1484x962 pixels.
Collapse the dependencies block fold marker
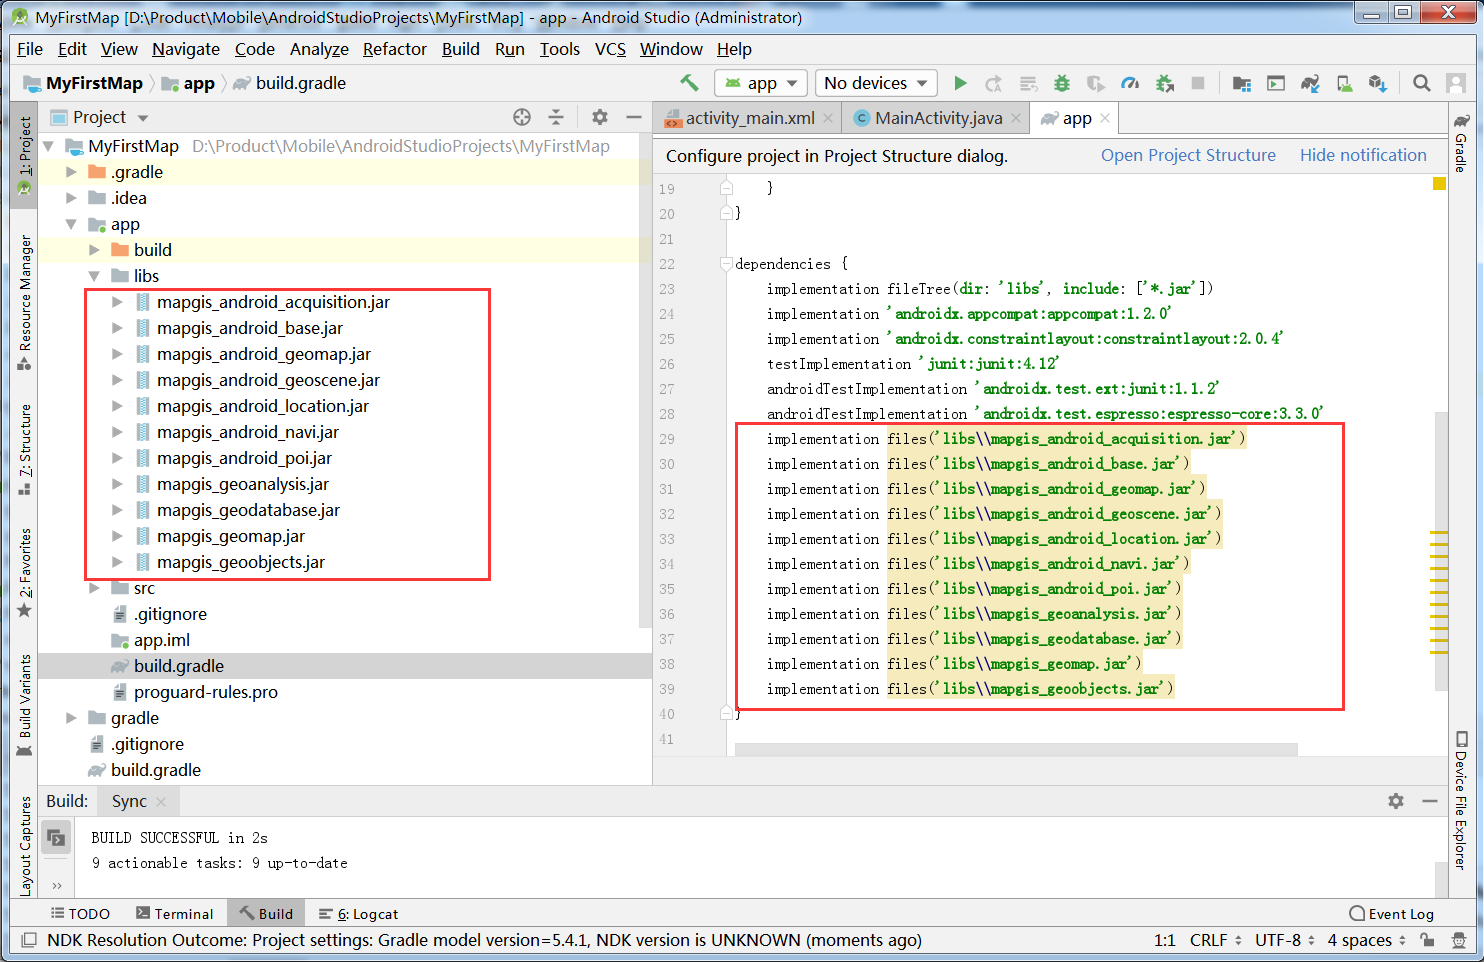[x=726, y=264]
